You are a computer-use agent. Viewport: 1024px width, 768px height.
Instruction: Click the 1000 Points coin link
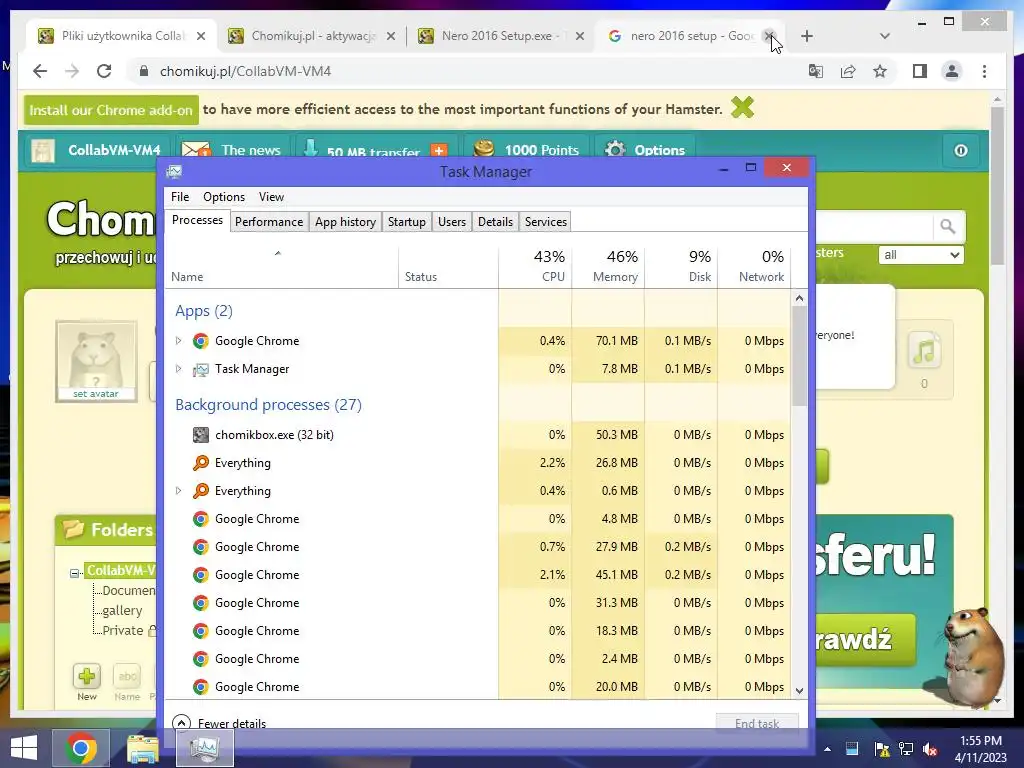[x=526, y=150]
